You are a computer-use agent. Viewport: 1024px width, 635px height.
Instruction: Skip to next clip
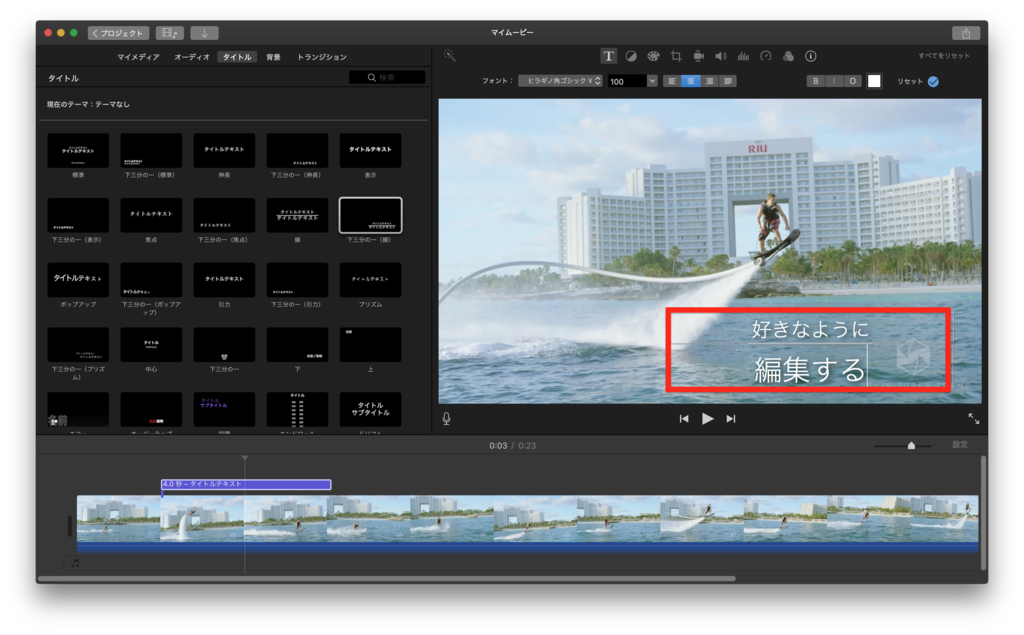(x=731, y=419)
